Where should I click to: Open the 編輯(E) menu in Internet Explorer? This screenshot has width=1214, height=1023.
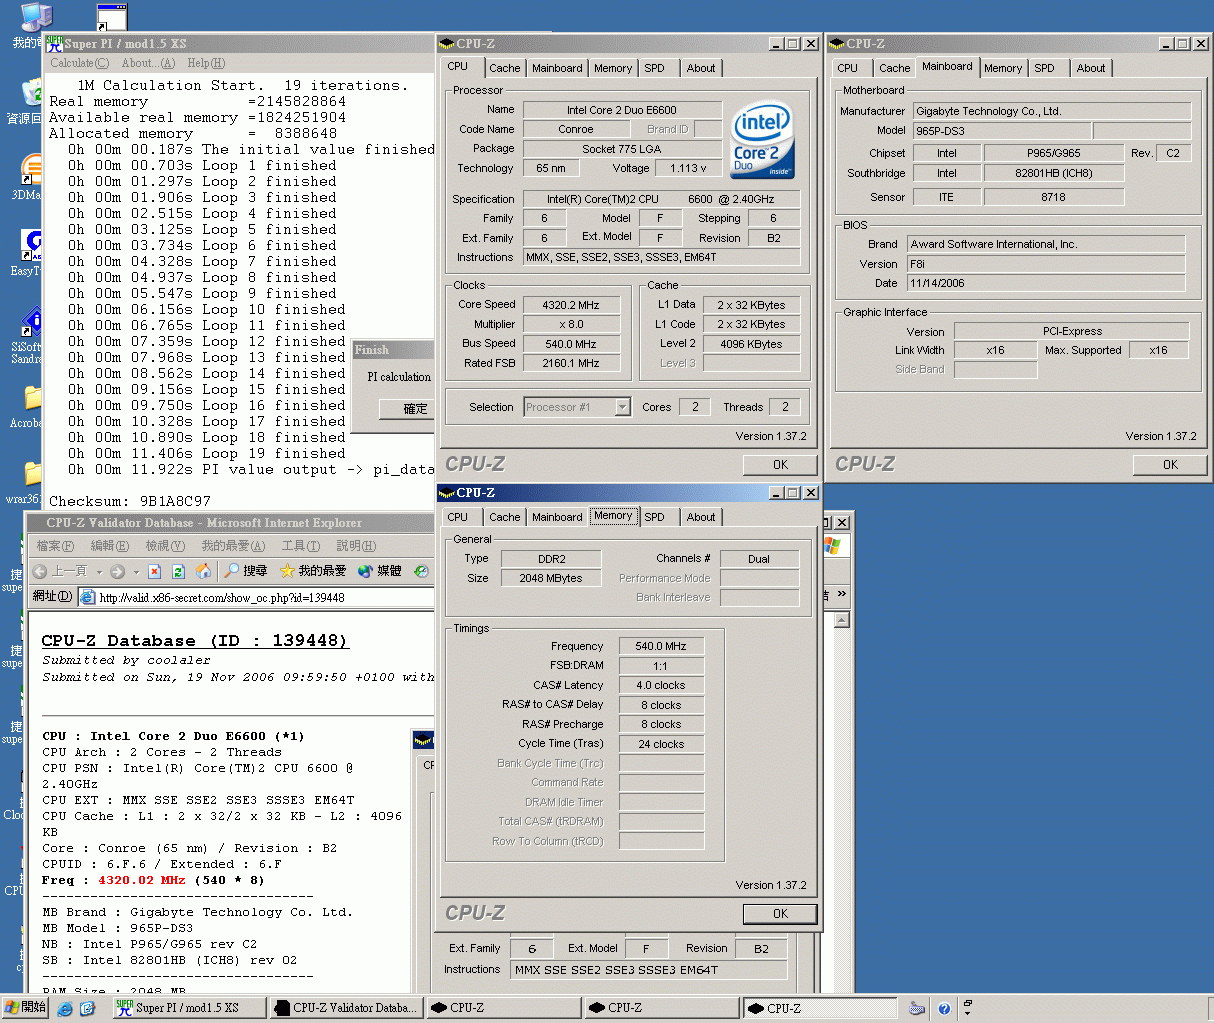click(x=109, y=546)
